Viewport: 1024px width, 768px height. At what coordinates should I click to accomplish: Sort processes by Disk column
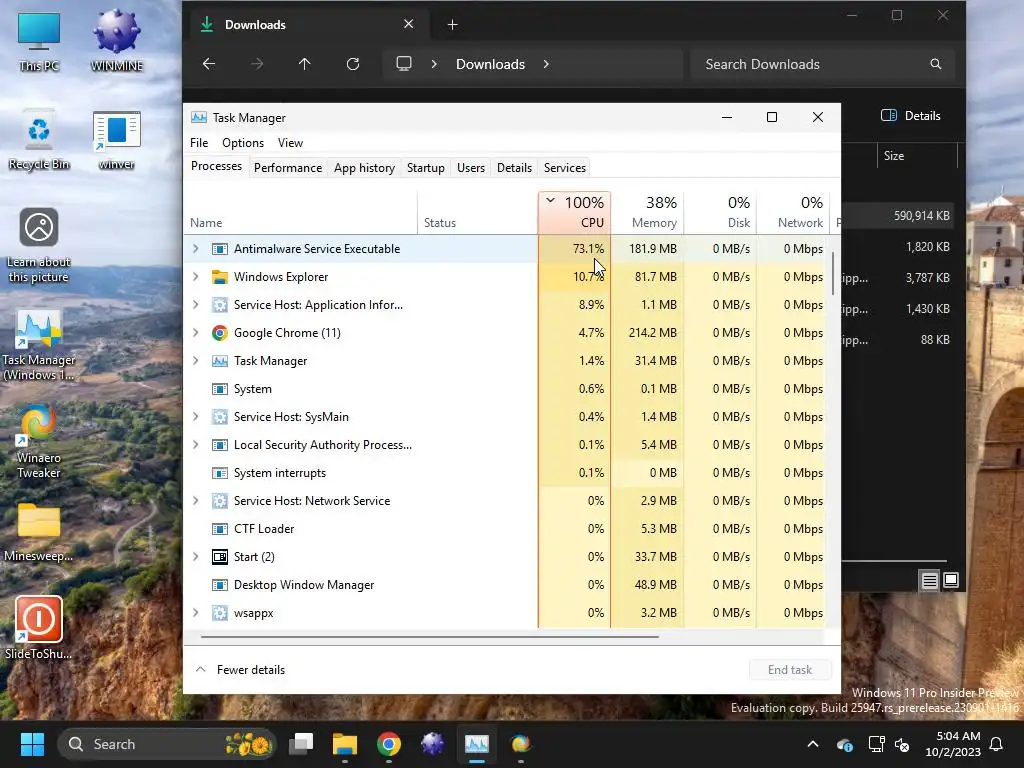tap(720, 212)
